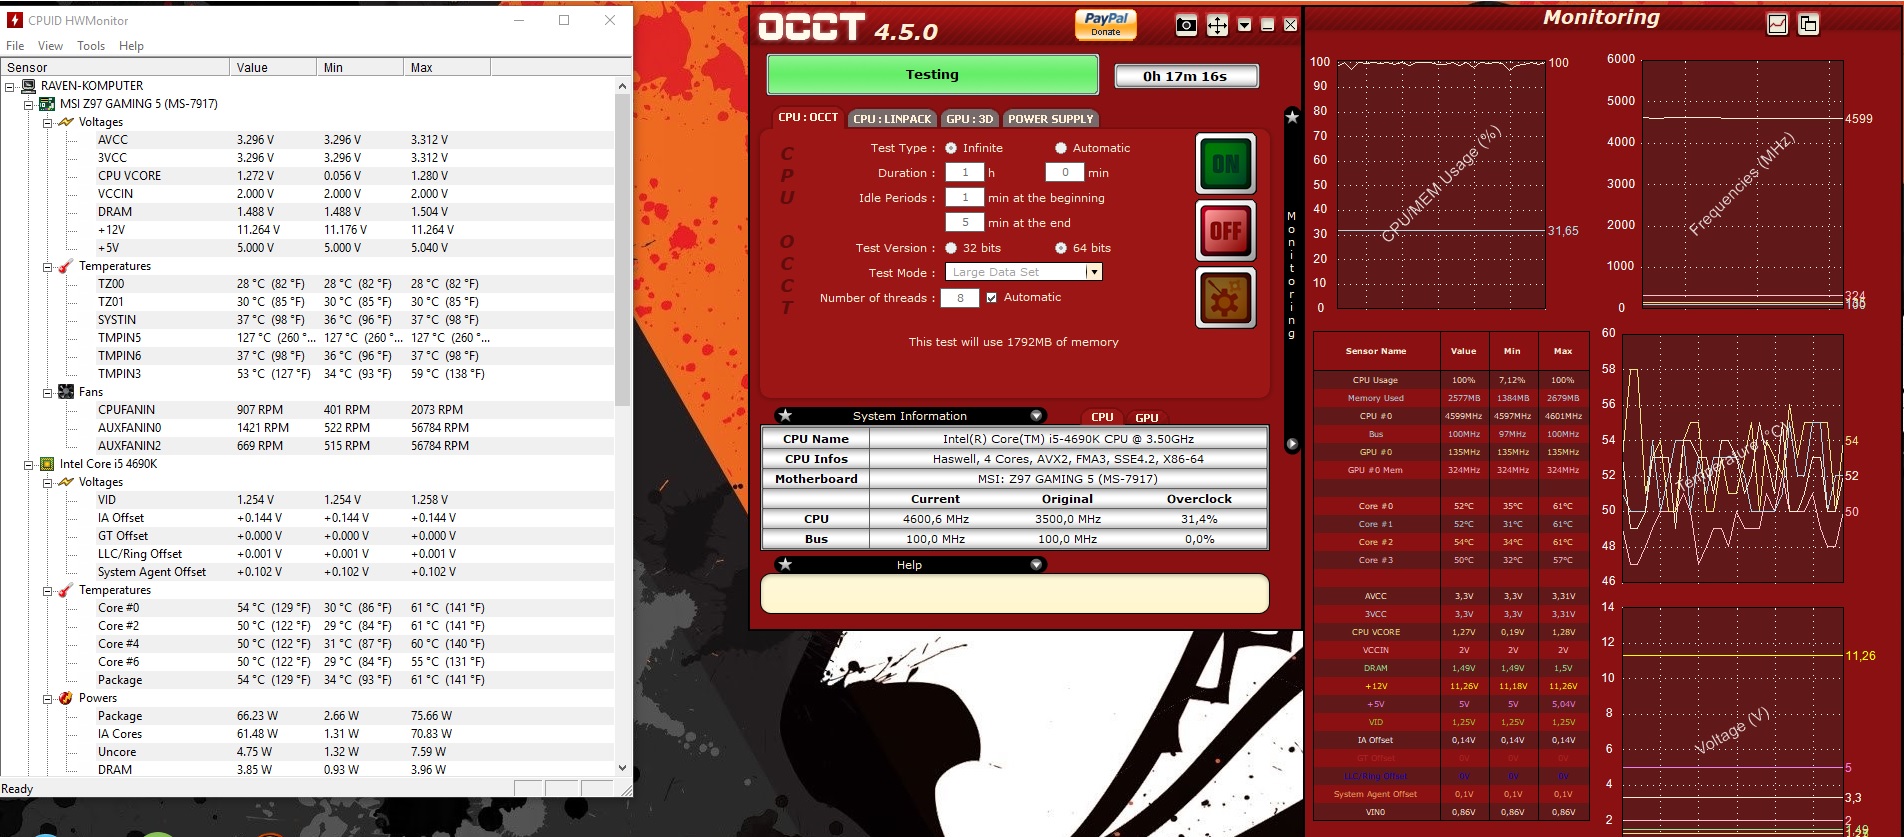Click the PayPal Donate button in OCCT

(x=1106, y=24)
